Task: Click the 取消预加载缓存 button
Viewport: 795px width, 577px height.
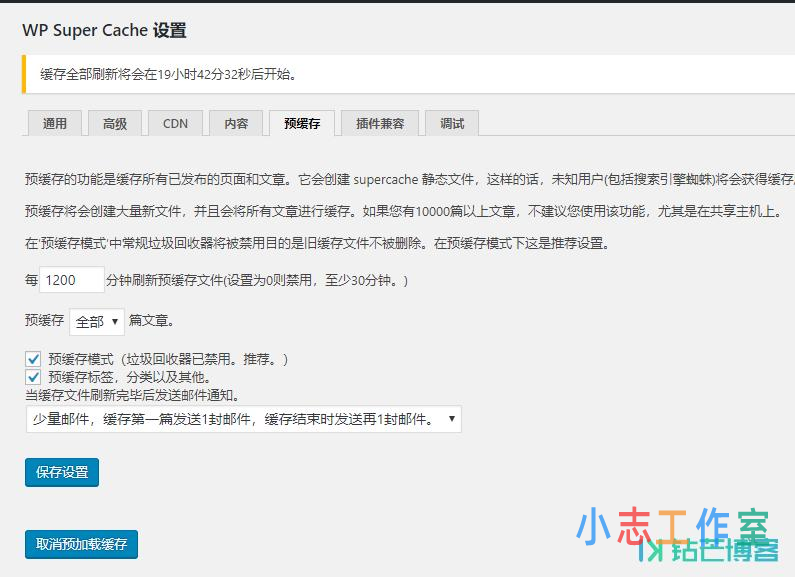Action: point(81,544)
